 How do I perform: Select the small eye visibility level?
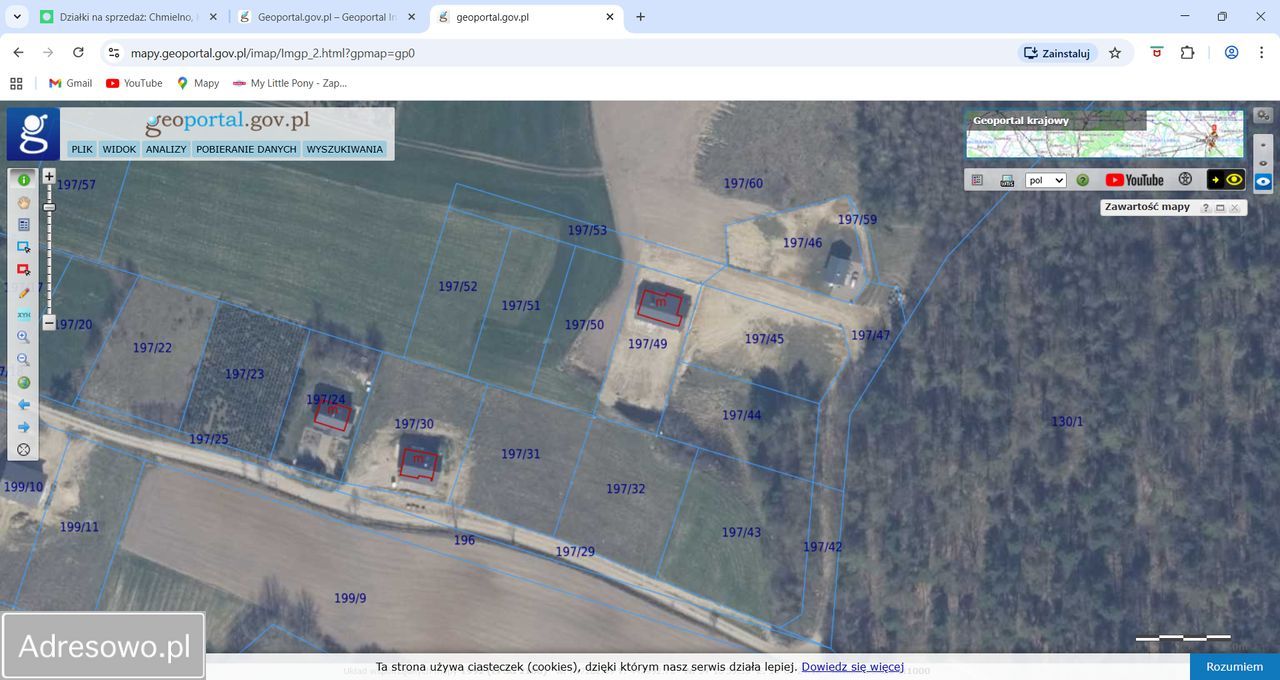tap(1263, 145)
